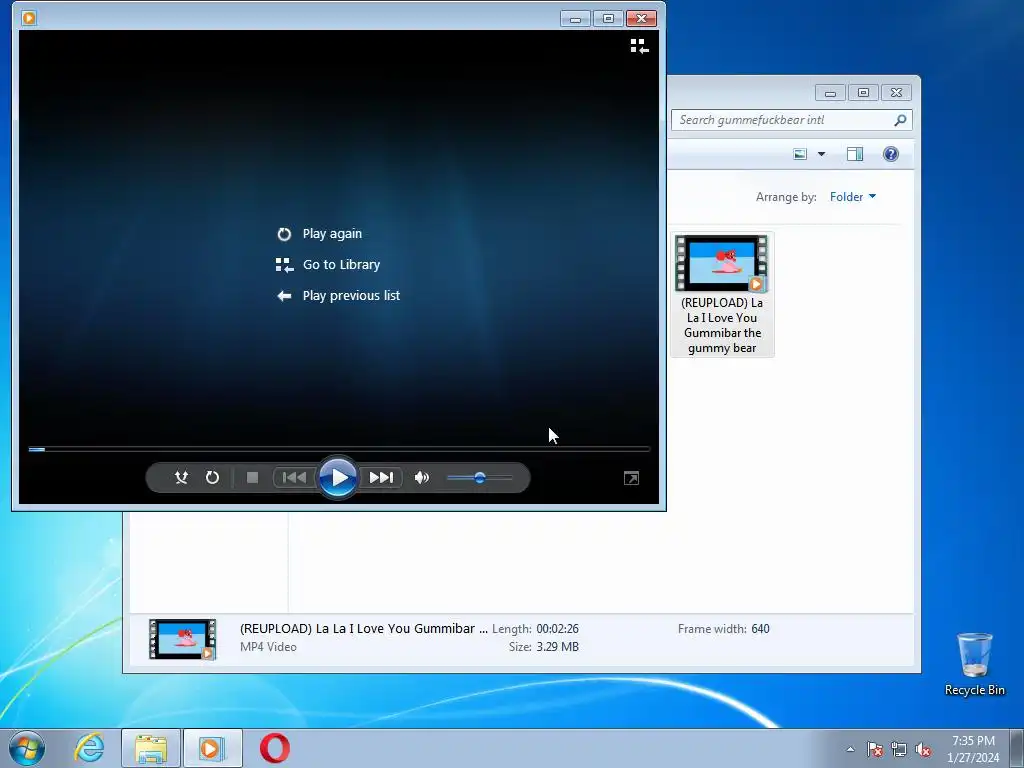Mute the Media Player speaker icon
Viewport: 1024px width, 768px height.
(422, 477)
